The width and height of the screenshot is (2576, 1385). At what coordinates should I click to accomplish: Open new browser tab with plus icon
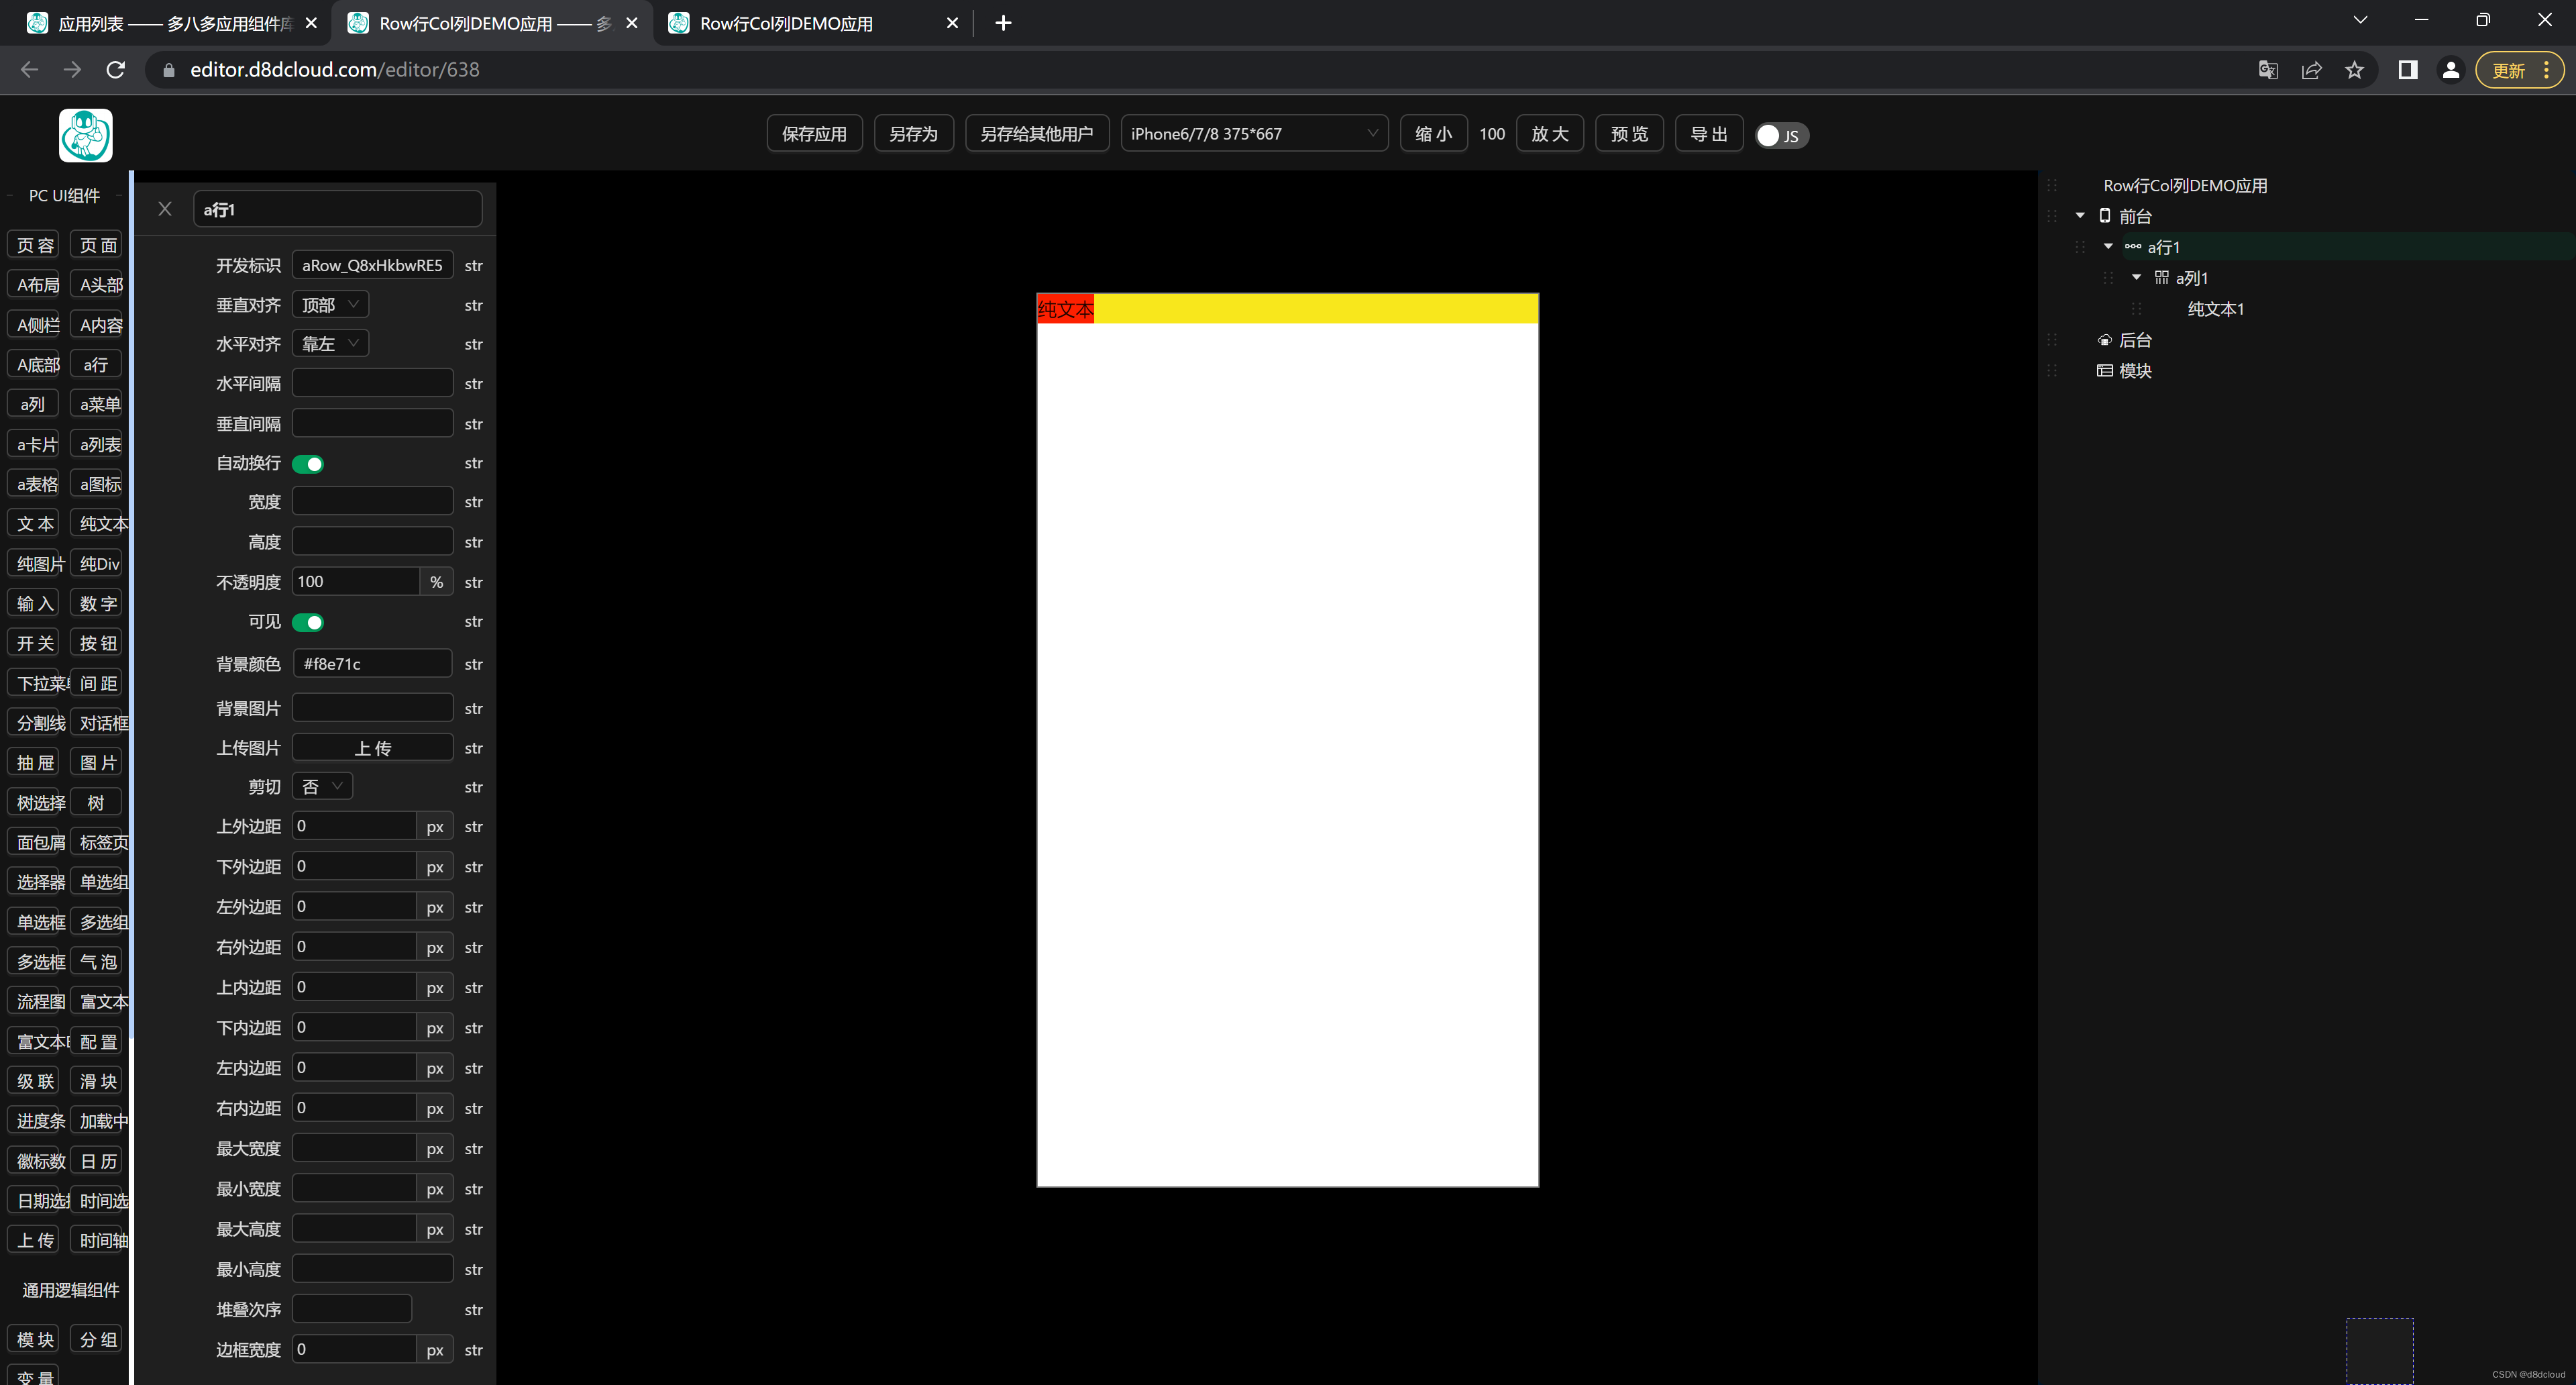pyautogui.click(x=1003, y=23)
